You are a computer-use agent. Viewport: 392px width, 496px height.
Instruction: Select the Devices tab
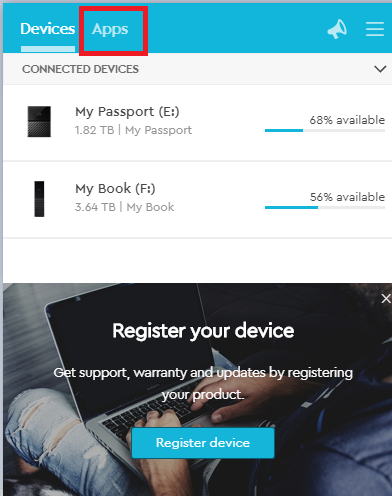click(48, 29)
